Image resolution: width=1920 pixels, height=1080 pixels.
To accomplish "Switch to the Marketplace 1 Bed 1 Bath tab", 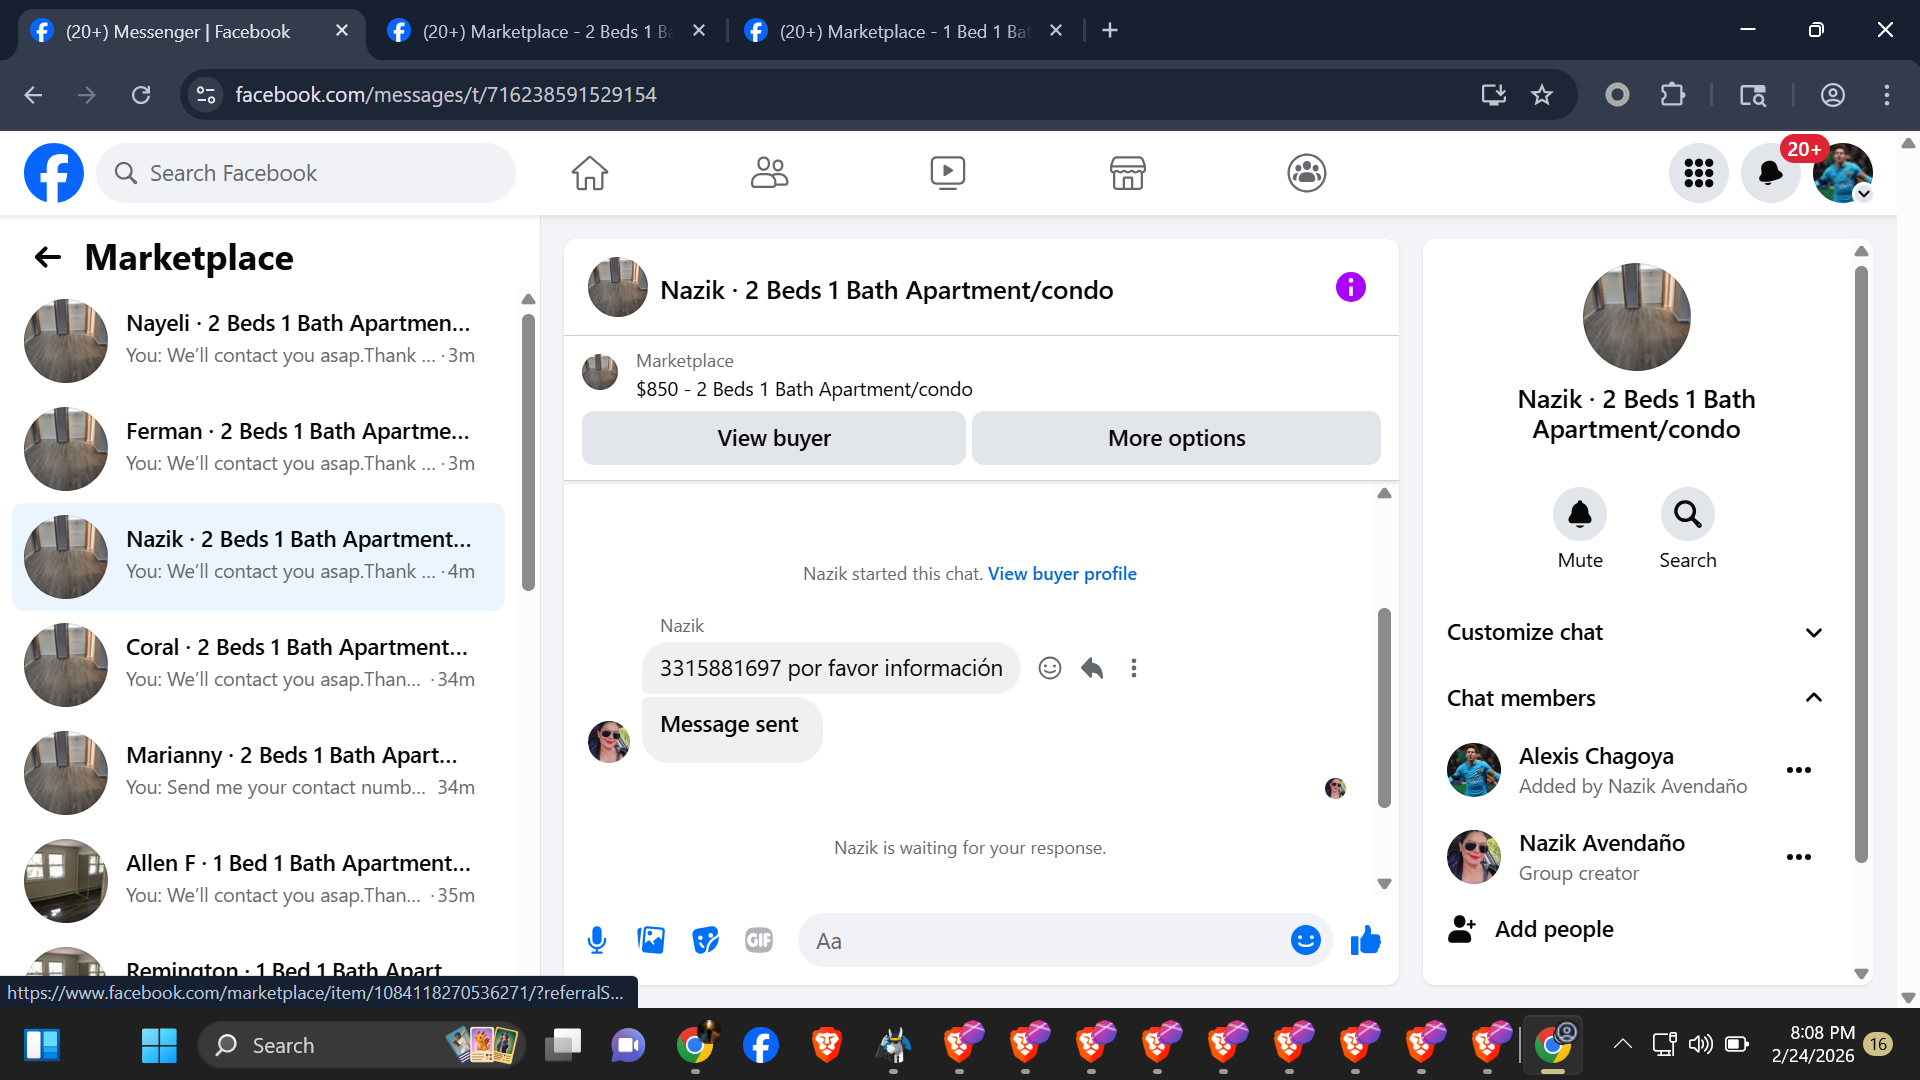I will click(x=900, y=31).
